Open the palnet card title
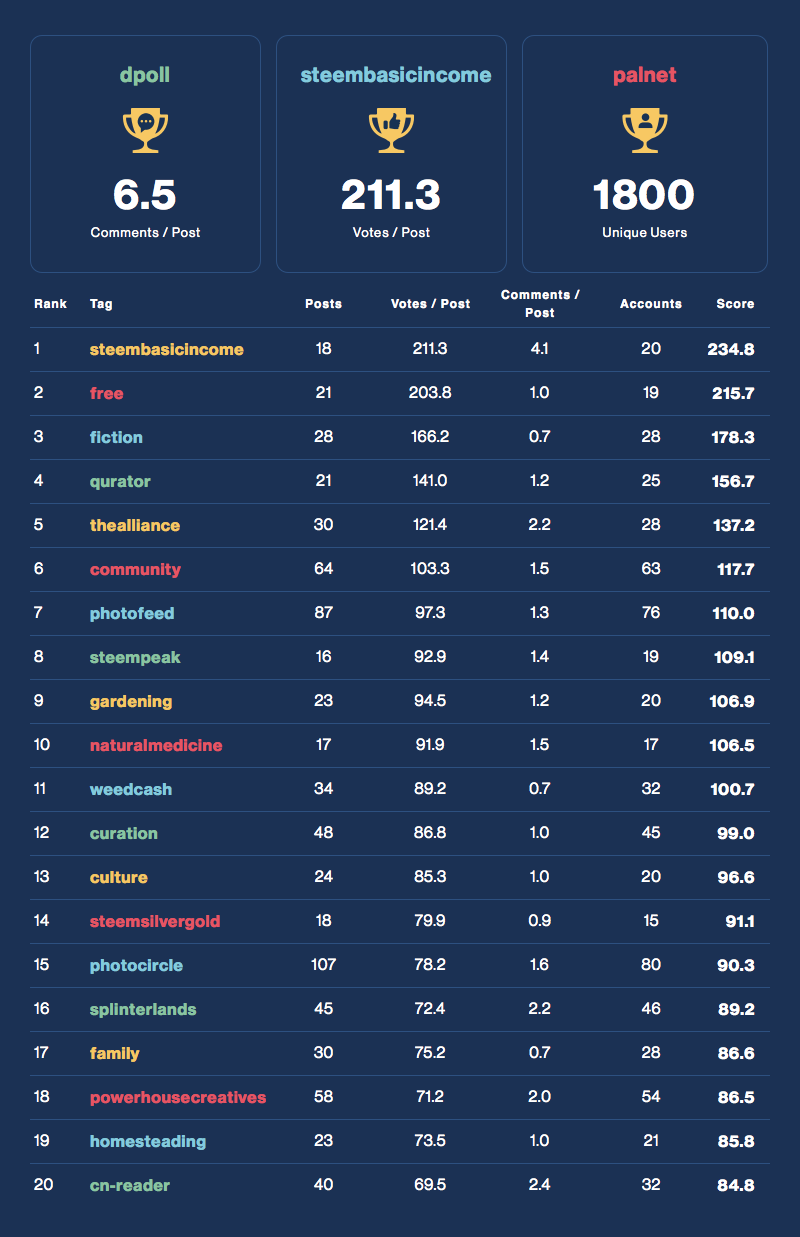This screenshot has height=1237, width=800. point(645,75)
